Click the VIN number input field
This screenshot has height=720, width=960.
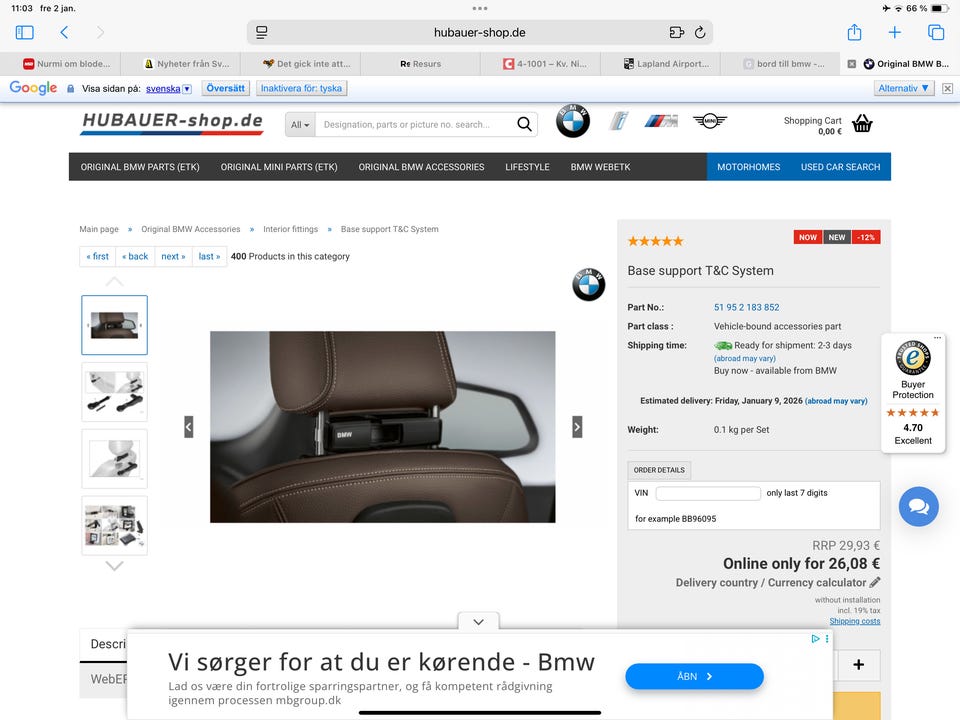coord(708,492)
